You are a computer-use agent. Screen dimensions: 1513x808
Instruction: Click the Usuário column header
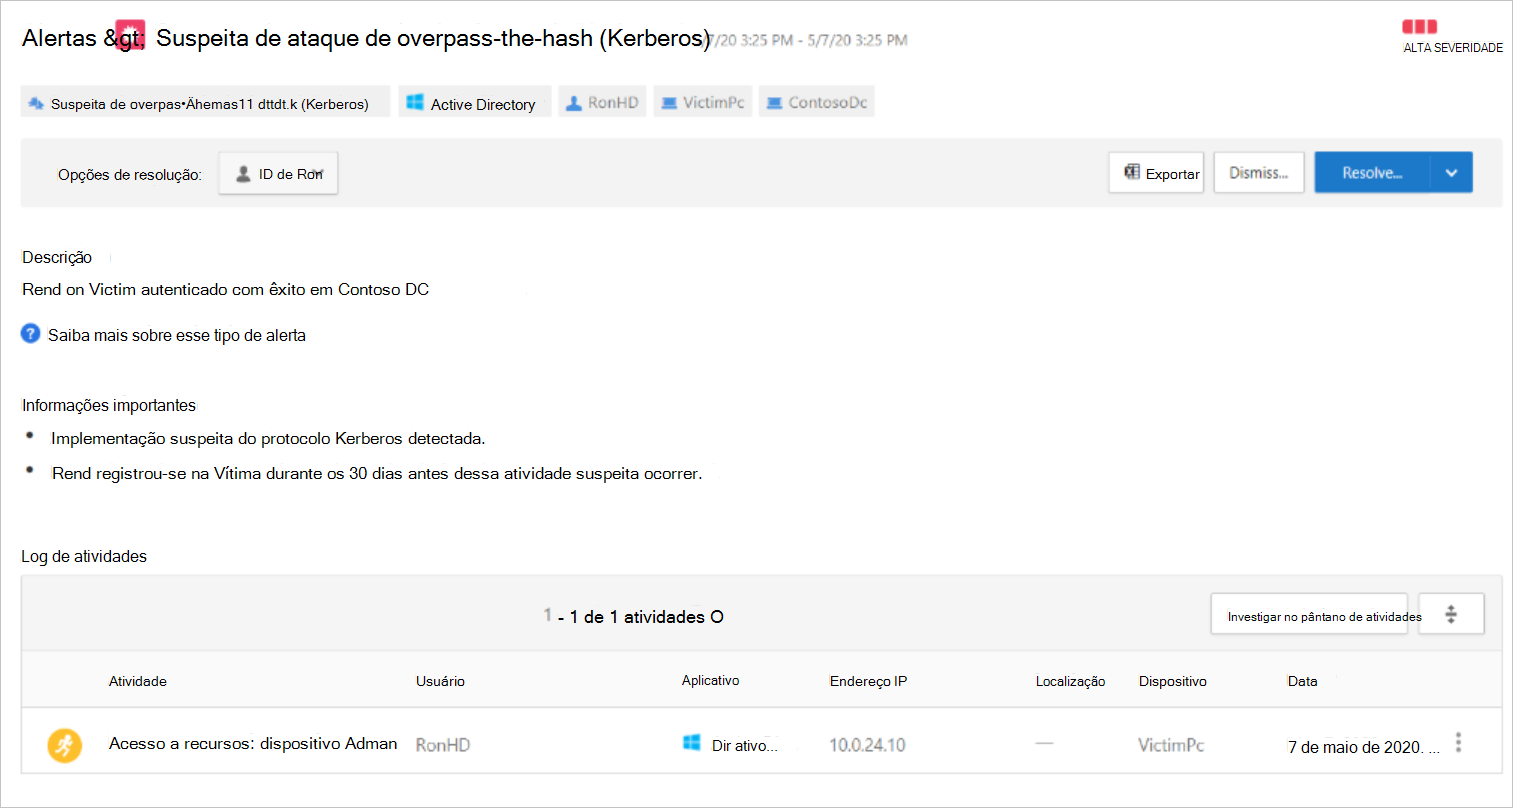[x=440, y=681]
